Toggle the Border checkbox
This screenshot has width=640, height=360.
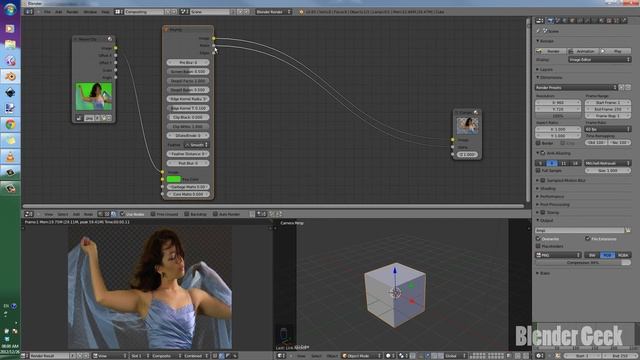pyautogui.click(x=538, y=143)
